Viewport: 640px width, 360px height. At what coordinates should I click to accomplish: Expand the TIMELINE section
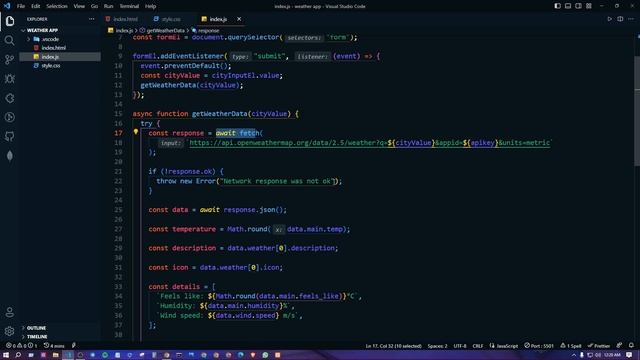click(x=37, y=336)
